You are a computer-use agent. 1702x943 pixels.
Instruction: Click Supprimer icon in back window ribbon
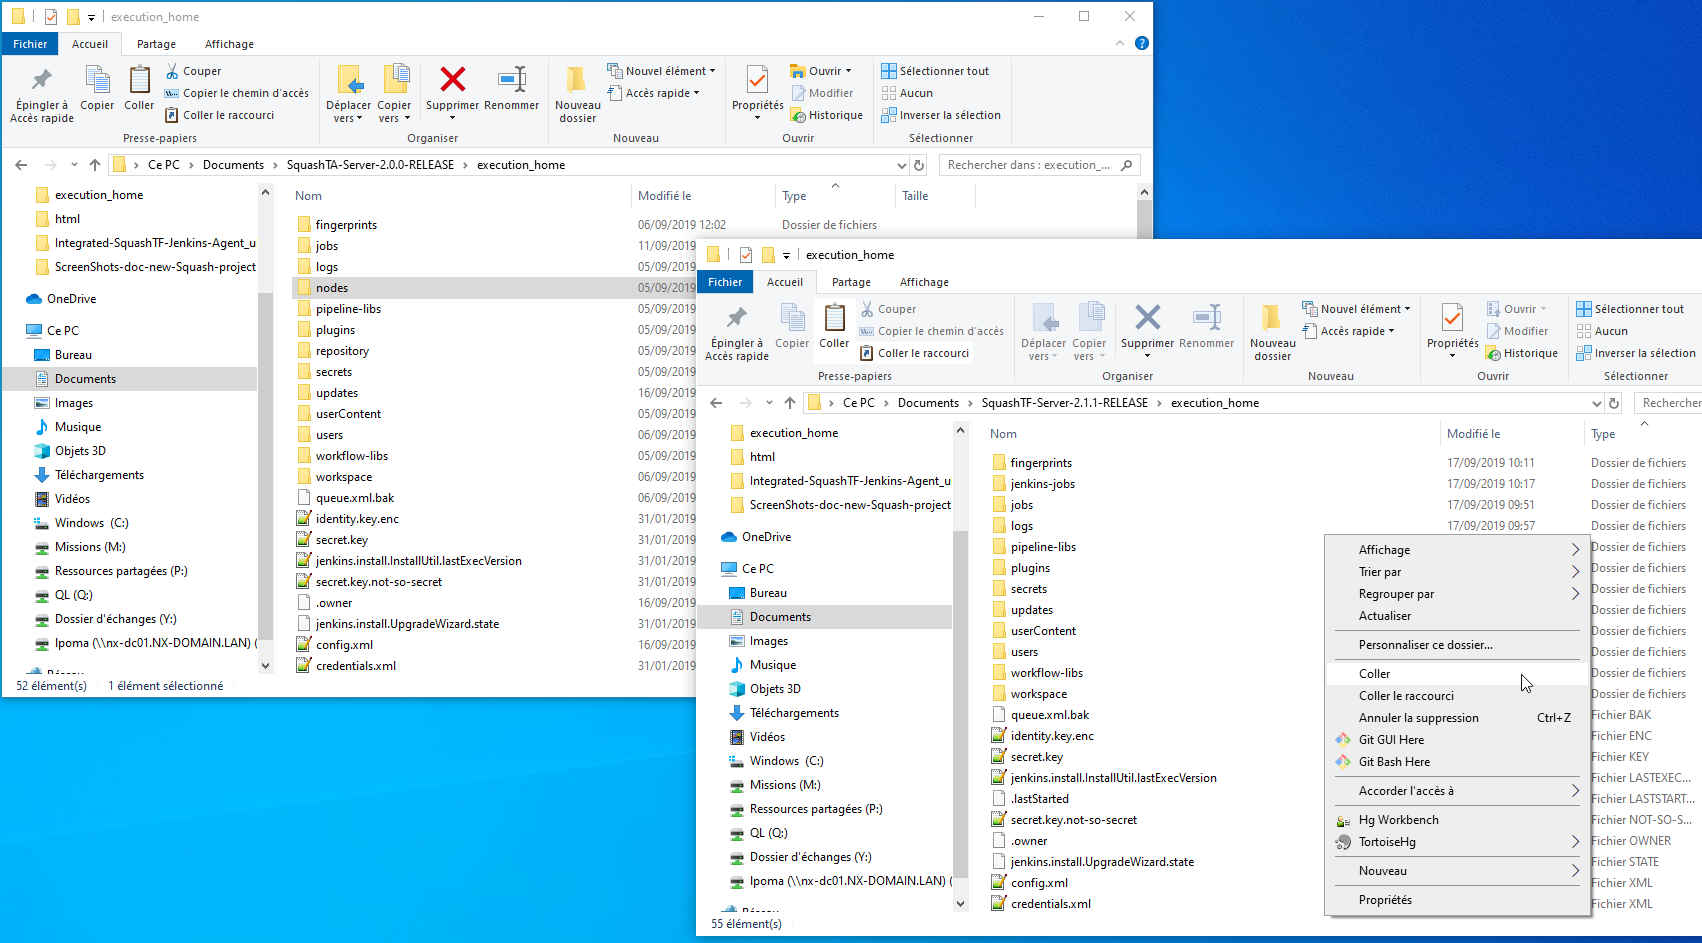[452, 80]
